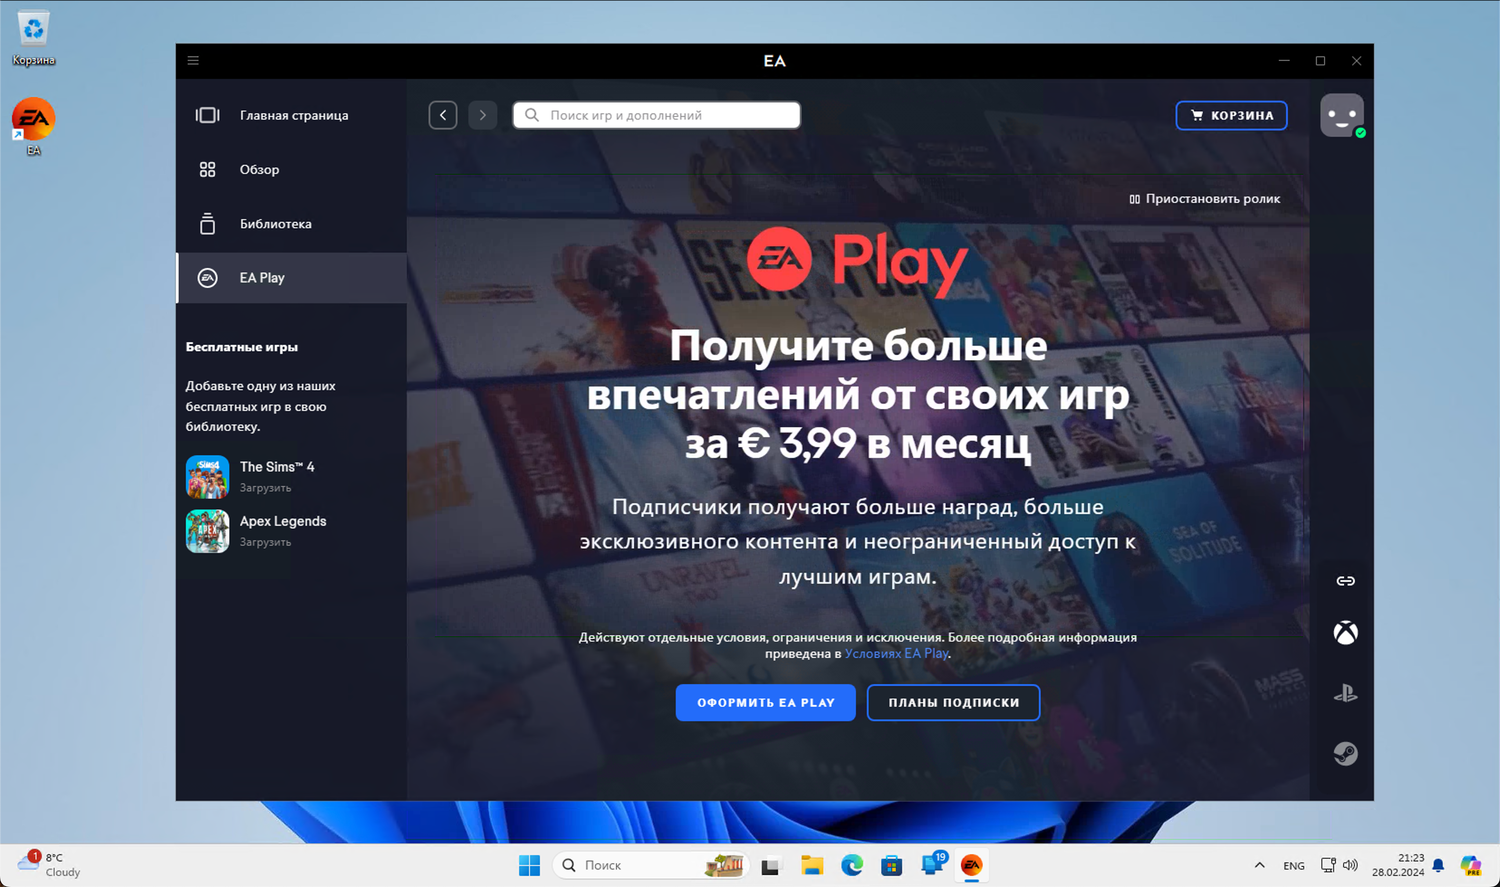
Task: Open the weather widget on taskbar
Action: (50, 865)
